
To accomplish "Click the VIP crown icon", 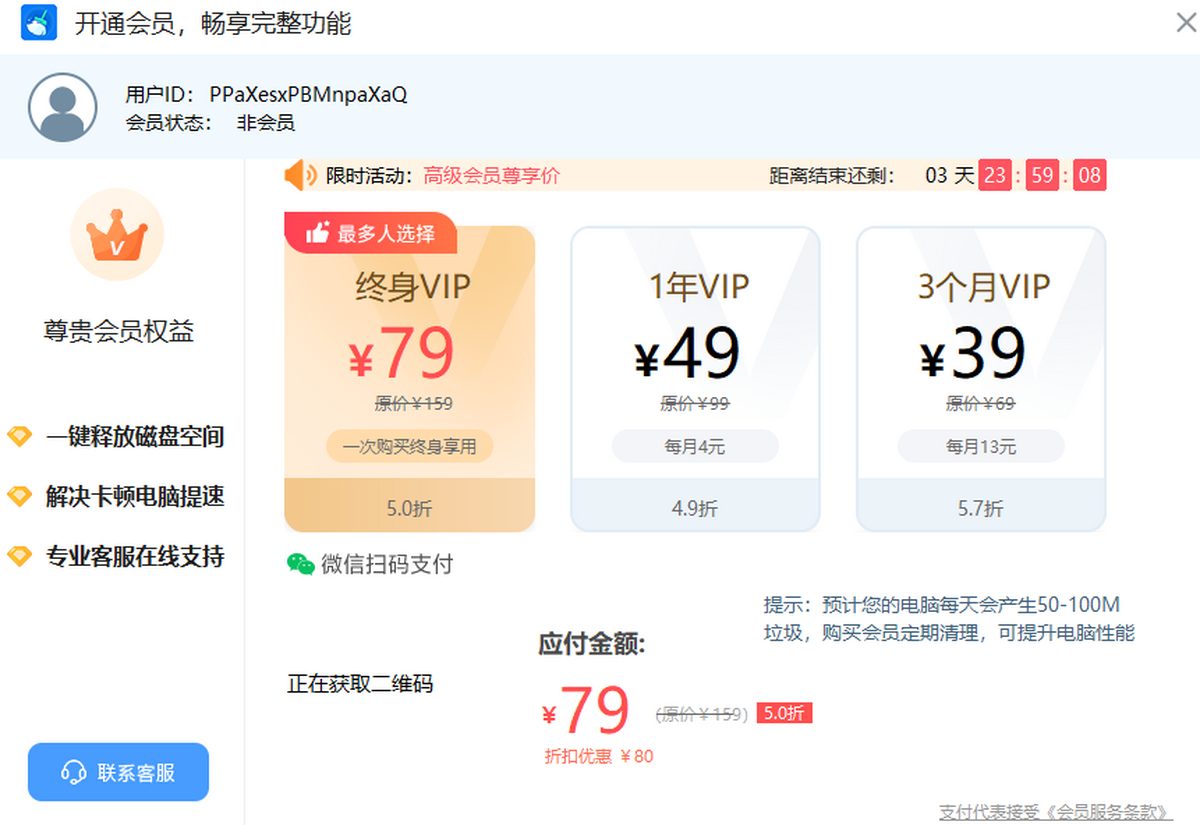I will (x=117, y=237).
